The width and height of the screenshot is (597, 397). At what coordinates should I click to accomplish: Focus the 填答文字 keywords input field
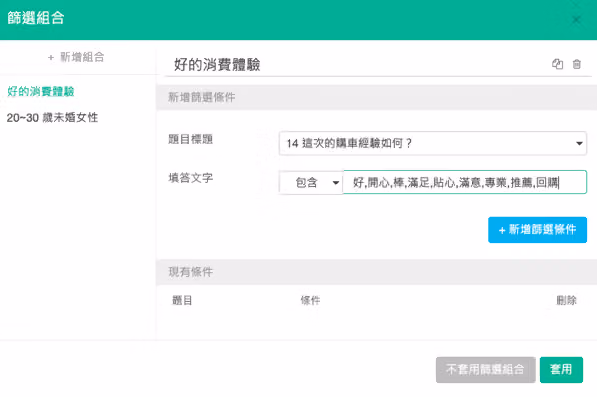click(x=465, y=182)
